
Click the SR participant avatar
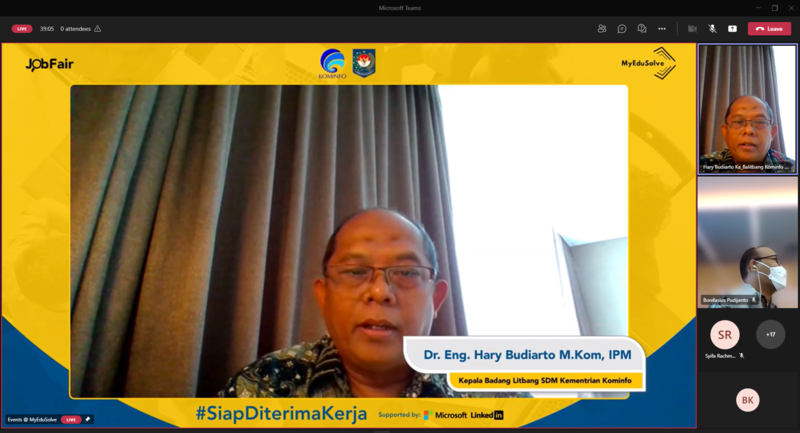(724, 335)
